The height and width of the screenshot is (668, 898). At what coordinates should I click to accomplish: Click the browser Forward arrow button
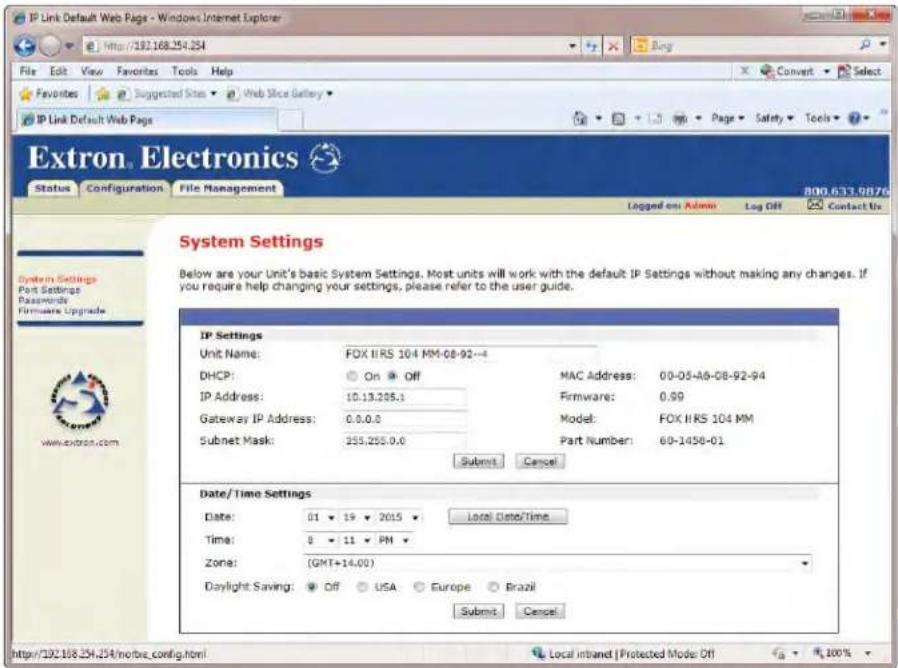[x=50, y=46]
